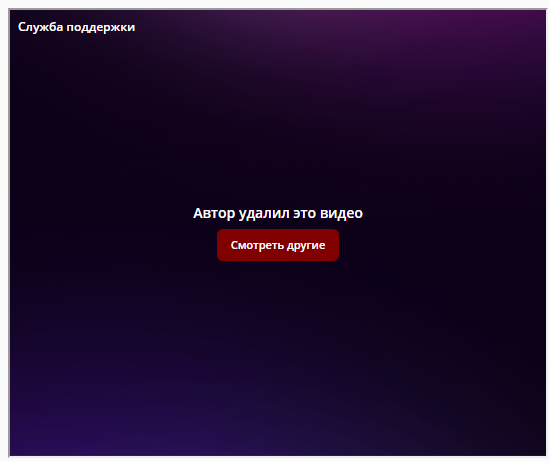Click the word видео in the message
This screenshot has width=550, height=461.
coord(341,213)
